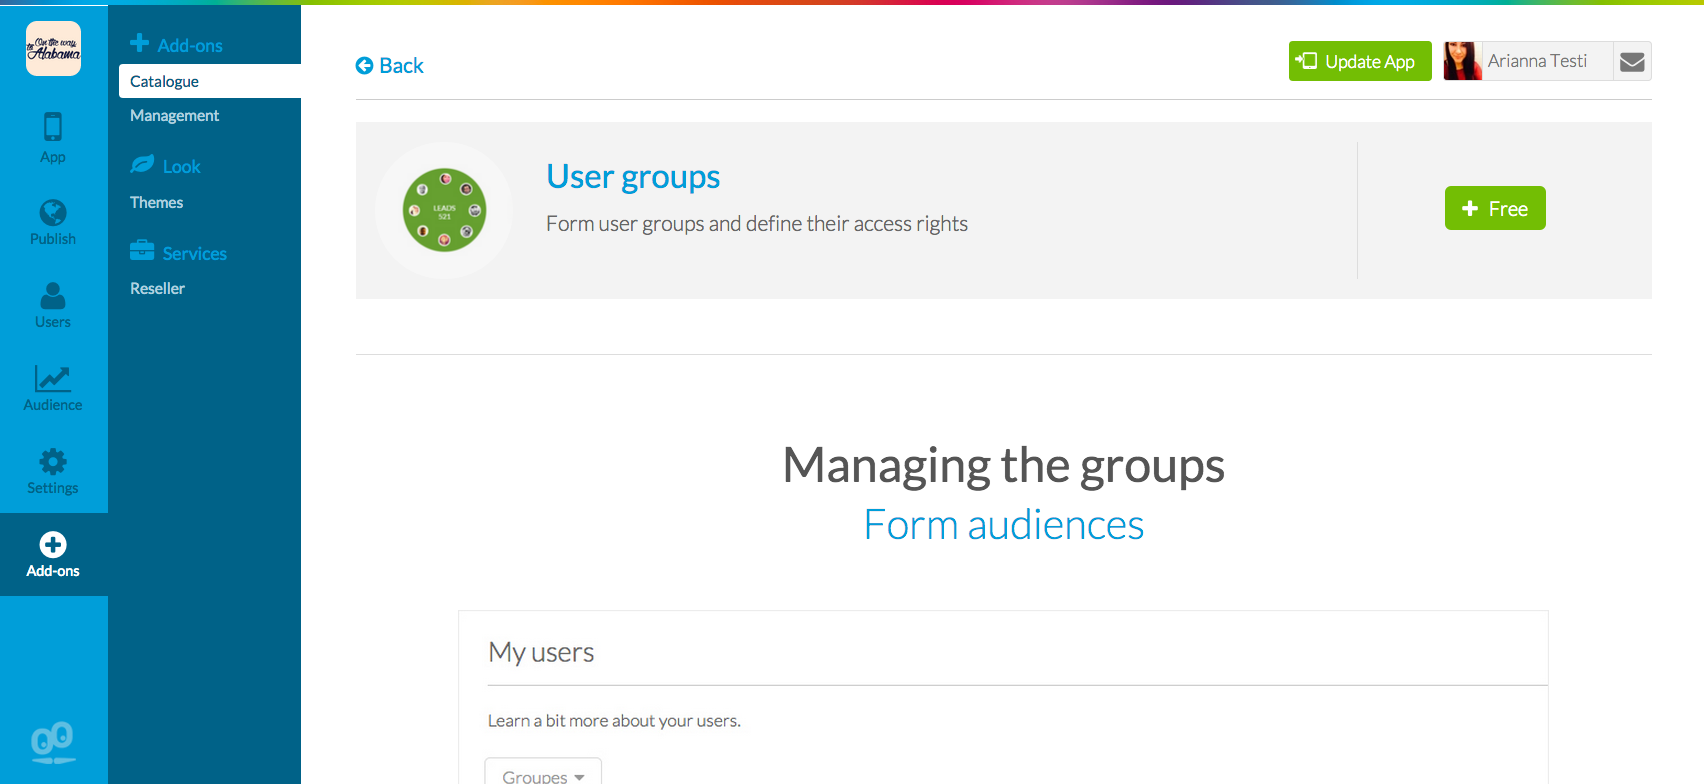Click the envelope messages icon
The width and height of the screenshot is (1704, 784).
click(x=1632, y=62)
